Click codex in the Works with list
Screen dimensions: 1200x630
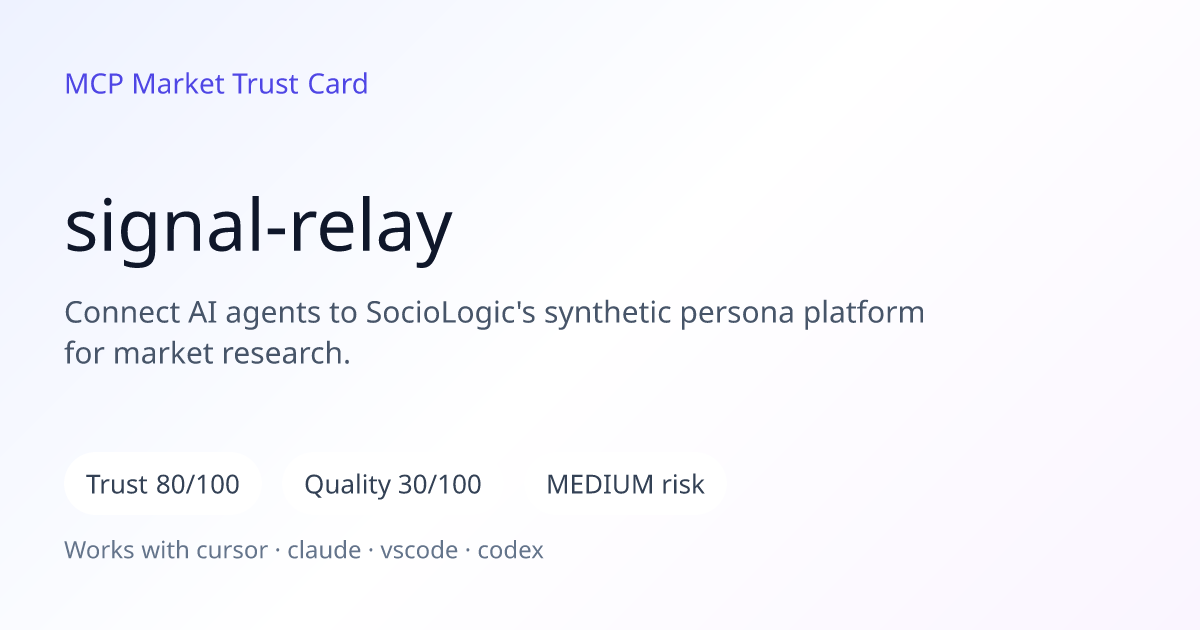tap(510, 550)
